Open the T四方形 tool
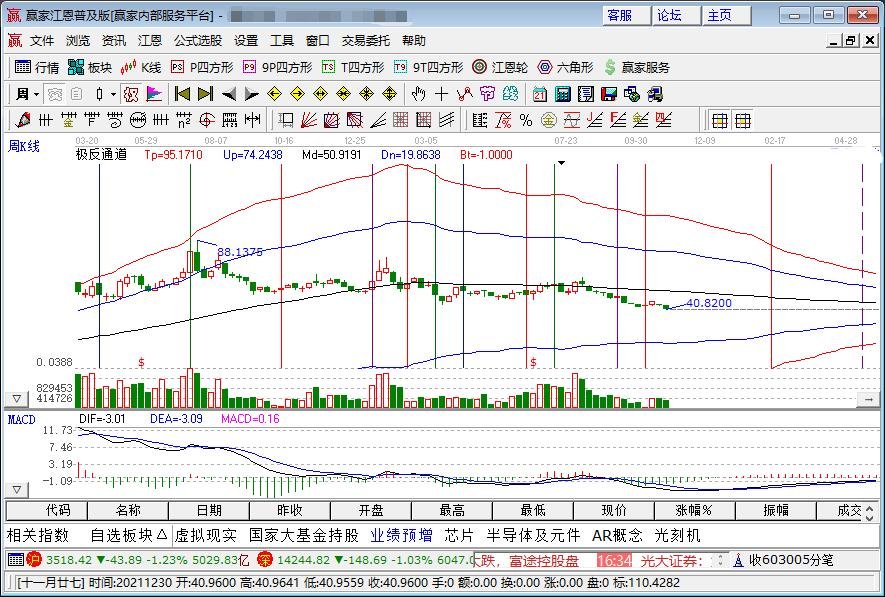The height and width of the screenshot is (597, 885). [353, 68]
